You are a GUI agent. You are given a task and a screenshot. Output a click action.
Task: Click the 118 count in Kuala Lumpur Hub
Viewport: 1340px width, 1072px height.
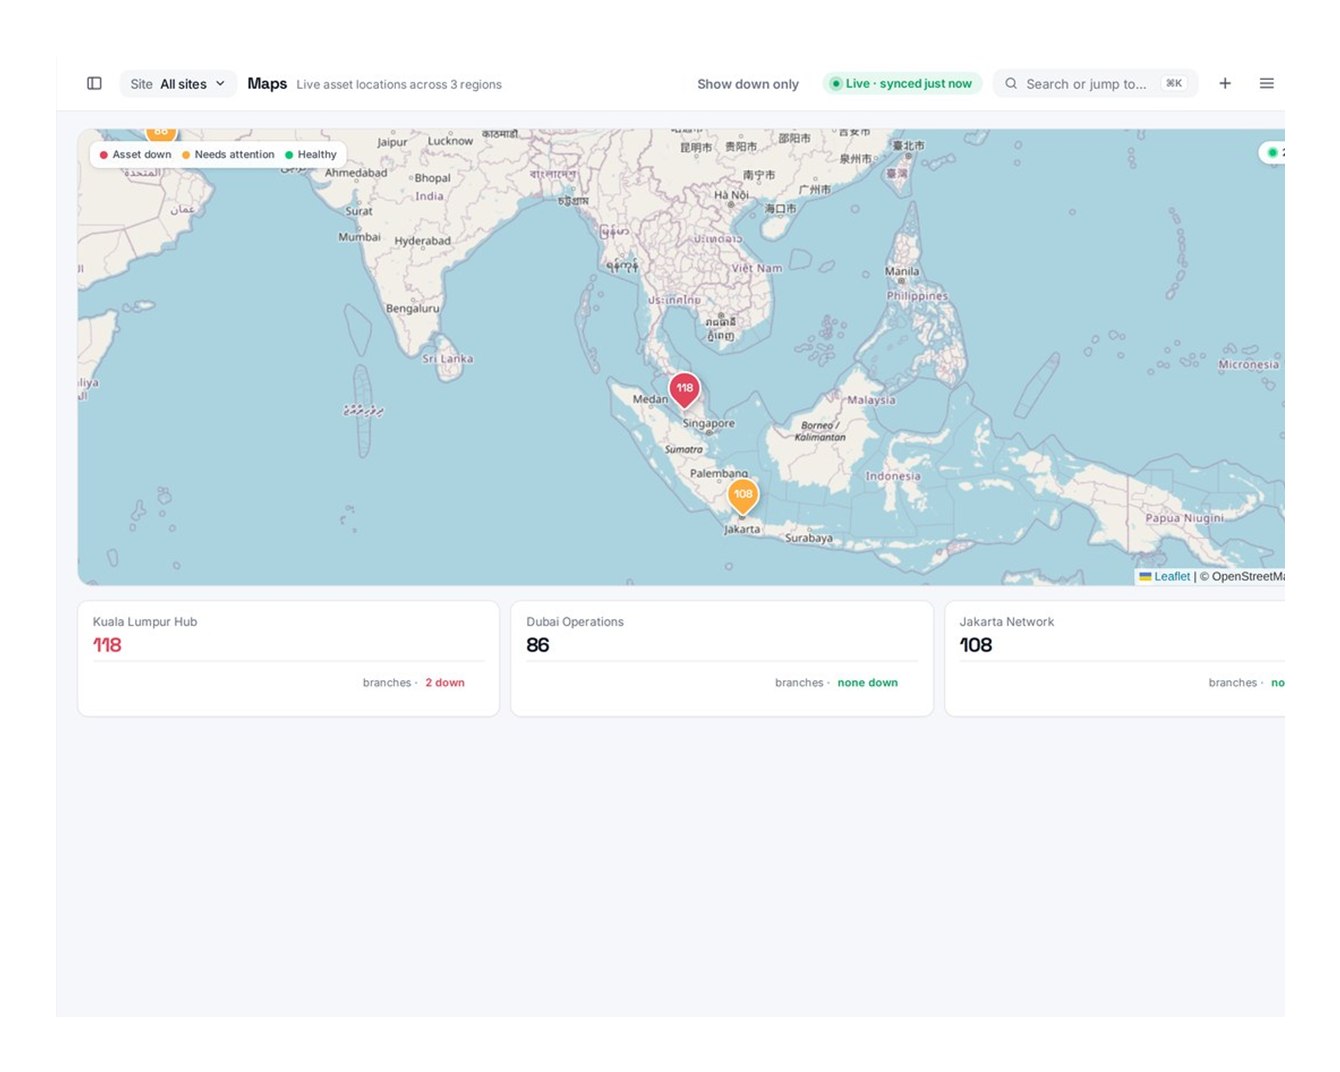coord(107,645)
